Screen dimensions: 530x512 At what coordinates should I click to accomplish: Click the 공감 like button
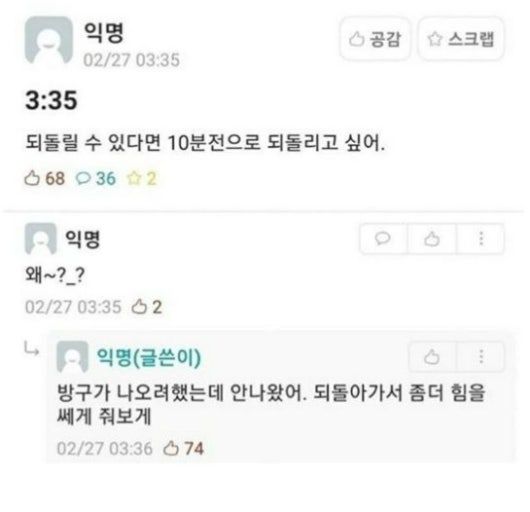(x=375, y=39)
